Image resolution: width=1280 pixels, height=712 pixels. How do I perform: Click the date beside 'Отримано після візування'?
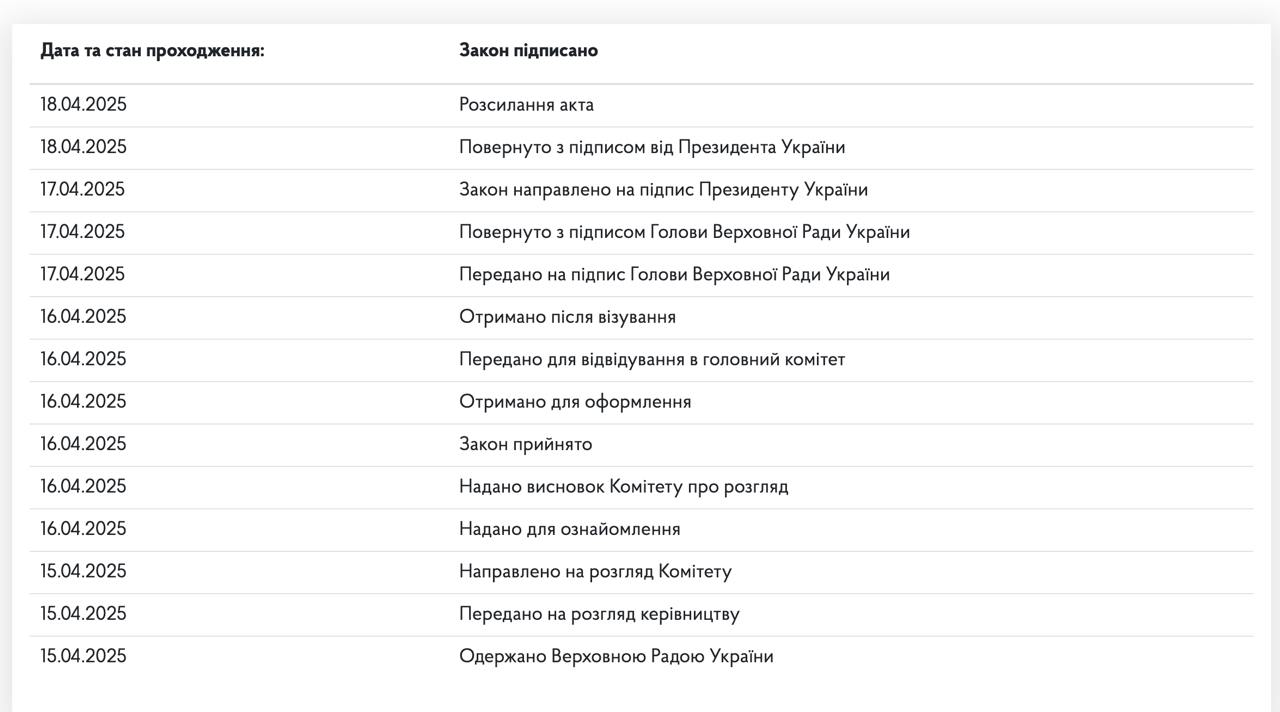83,317
